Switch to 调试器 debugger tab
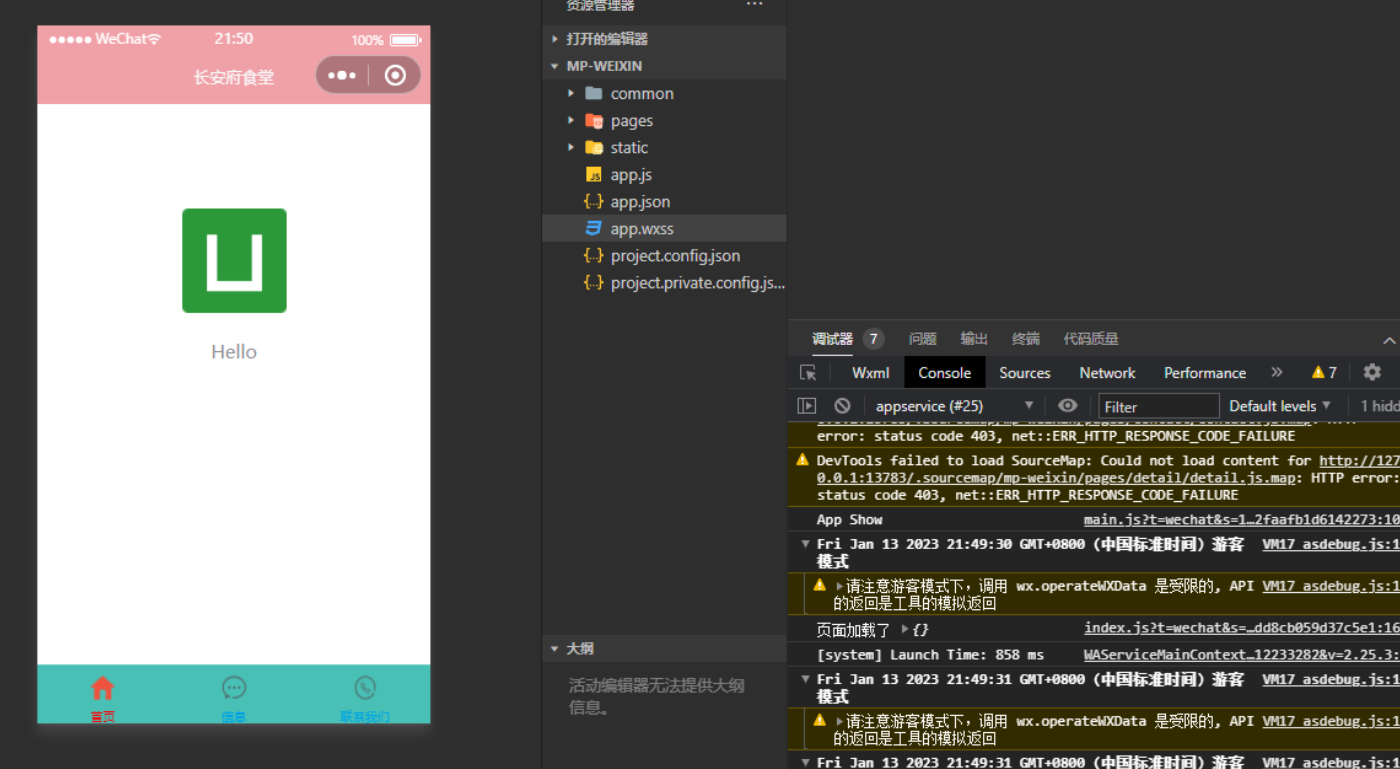1400x769 pixels. [832, 339]
